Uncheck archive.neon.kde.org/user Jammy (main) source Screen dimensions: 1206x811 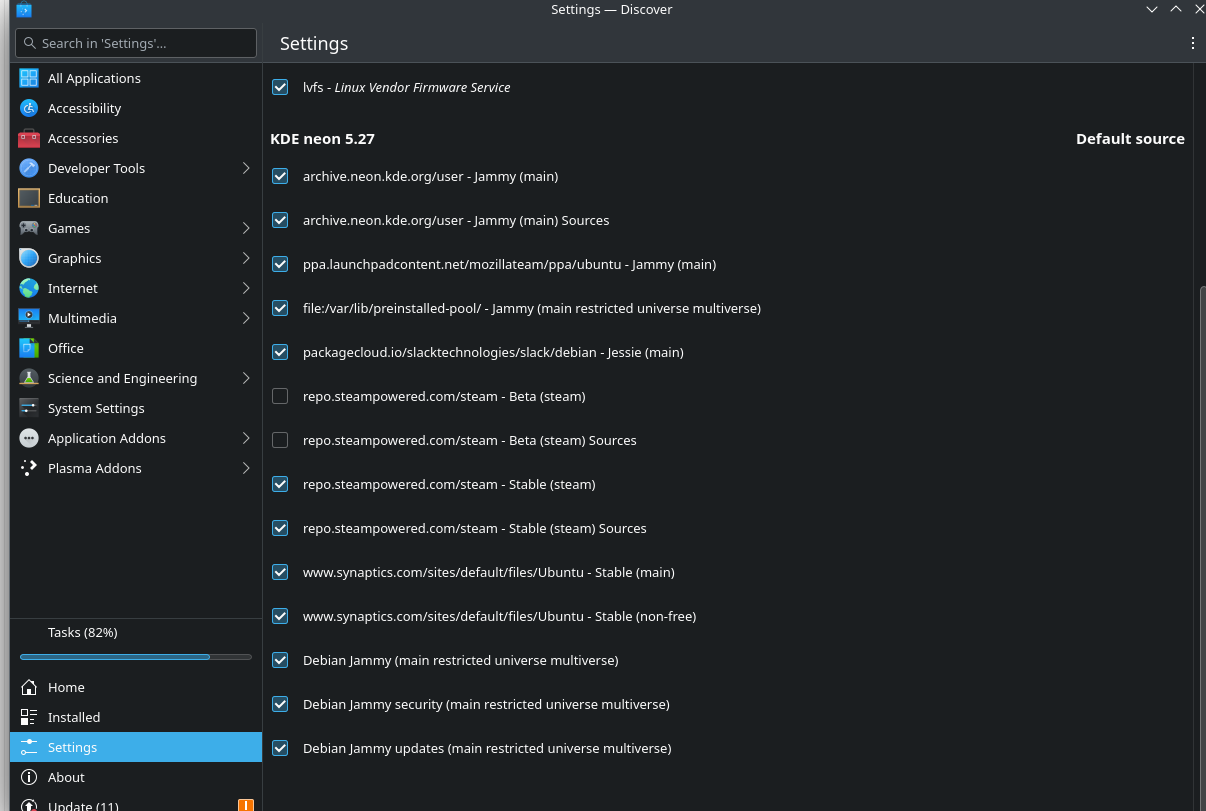(x=280, y=176)
